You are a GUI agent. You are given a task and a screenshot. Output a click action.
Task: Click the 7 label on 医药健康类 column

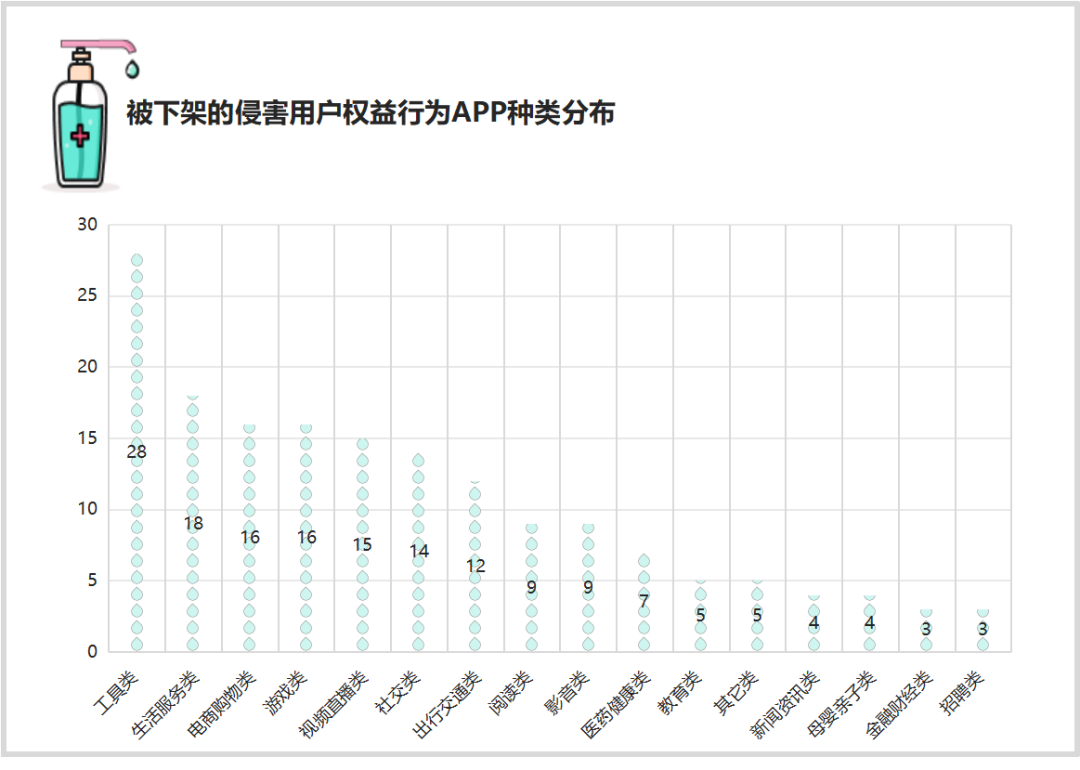point(644,601)
